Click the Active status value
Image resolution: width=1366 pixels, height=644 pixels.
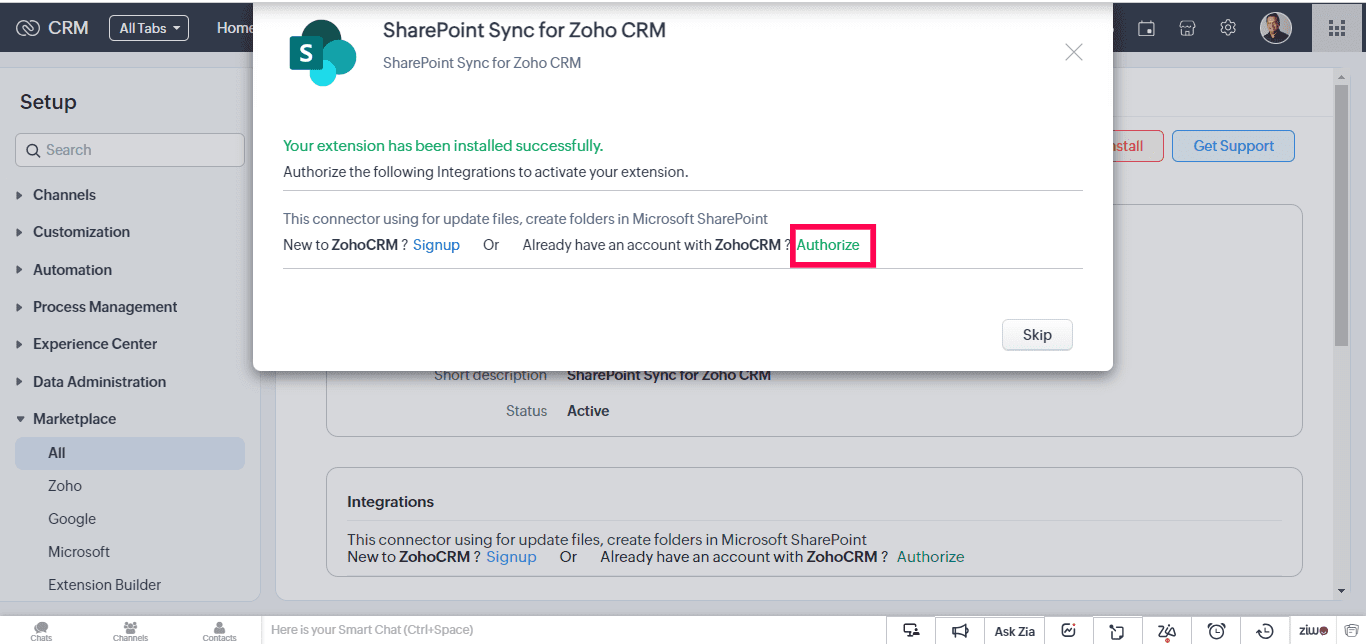click(x=588, y=411)
